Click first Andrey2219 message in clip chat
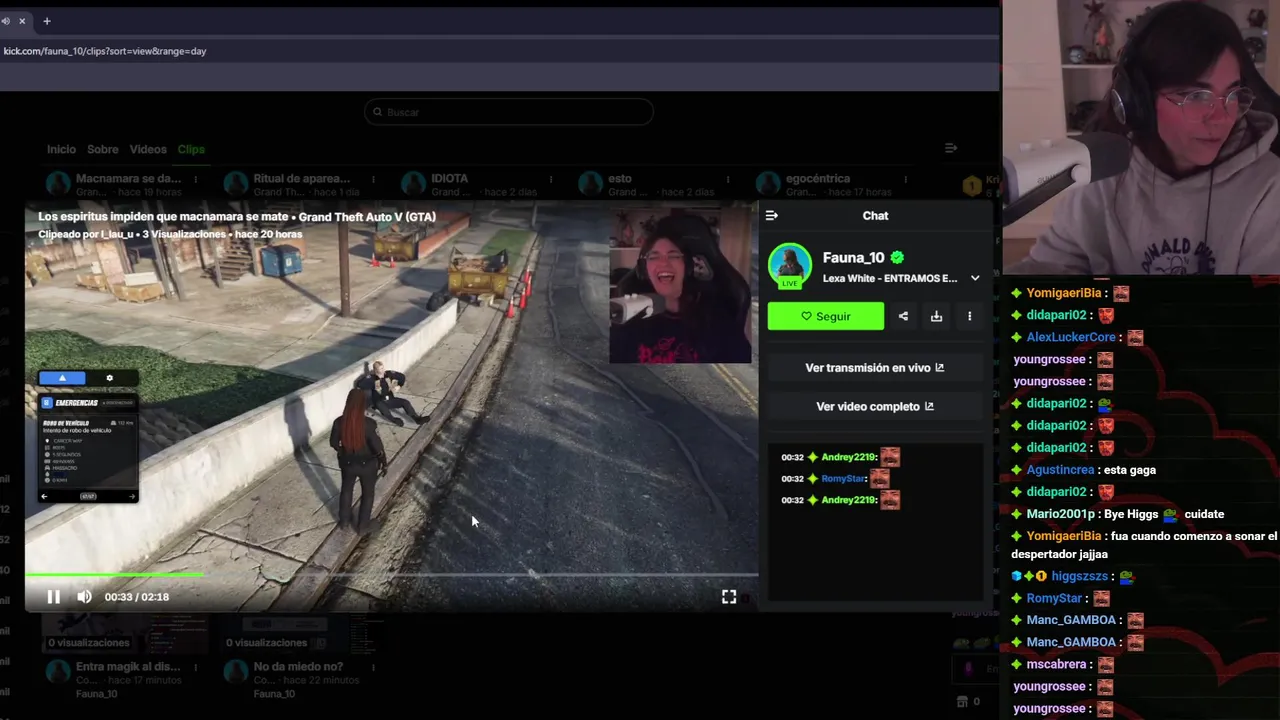The width and height of the screenshot is (1280, 720). 840,457
